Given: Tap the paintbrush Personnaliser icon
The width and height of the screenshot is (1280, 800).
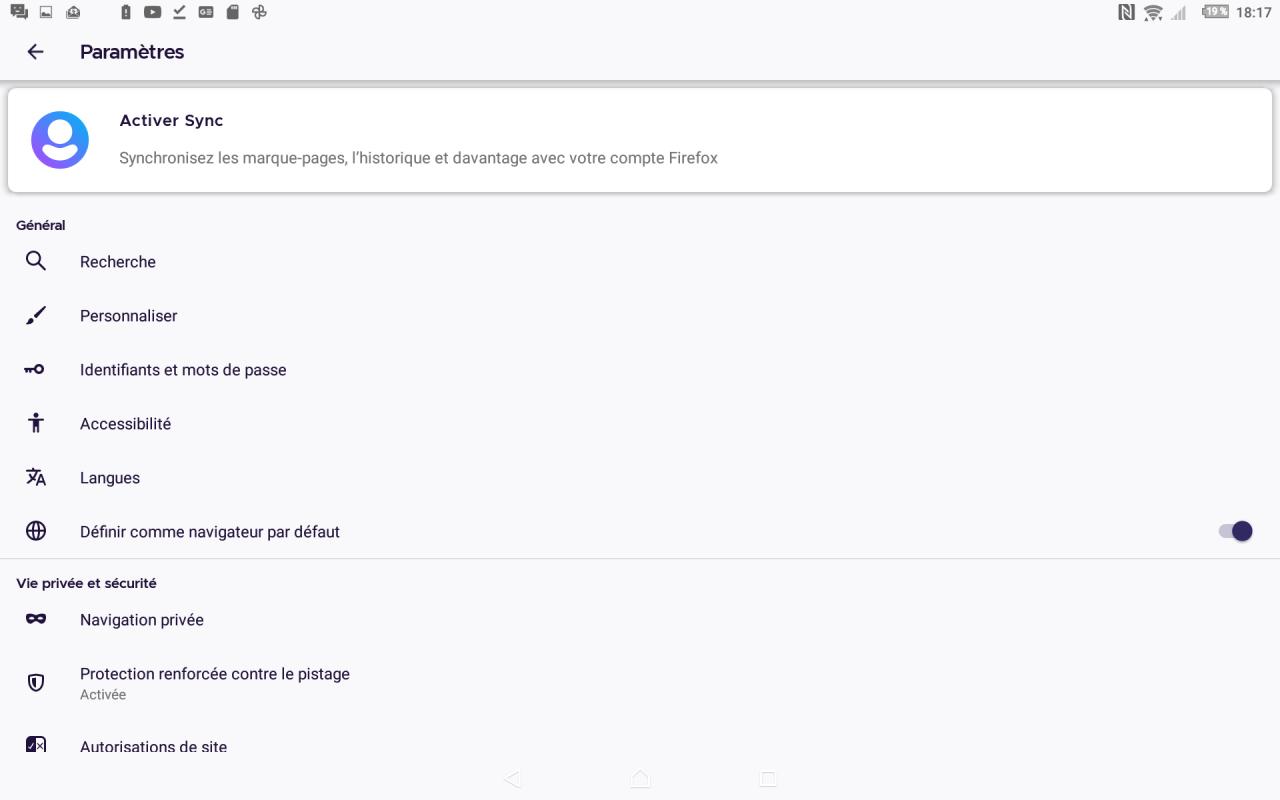Looking at the screenshot, I should (x=36, y=316).
